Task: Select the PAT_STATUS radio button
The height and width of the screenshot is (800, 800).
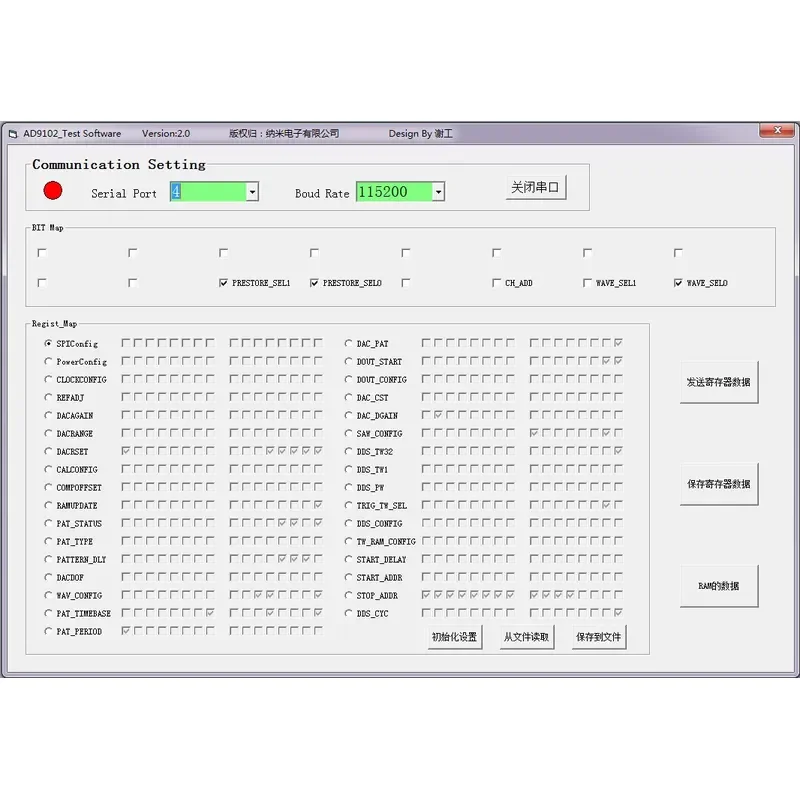Action: coord(48,523)
